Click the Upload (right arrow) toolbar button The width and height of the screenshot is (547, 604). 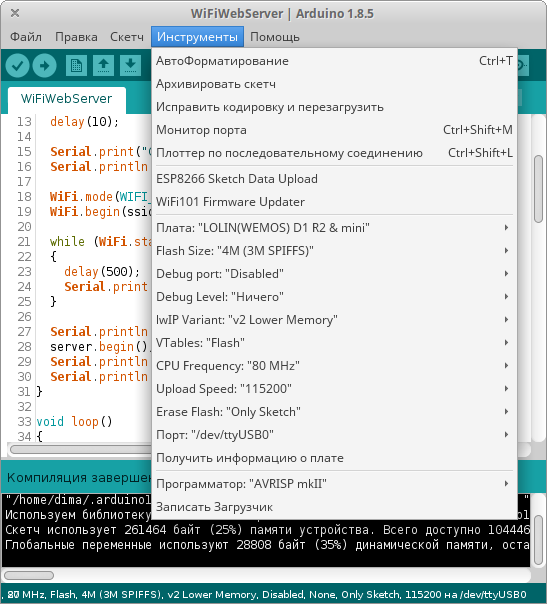pyautogui.click(x=45, y=65)
